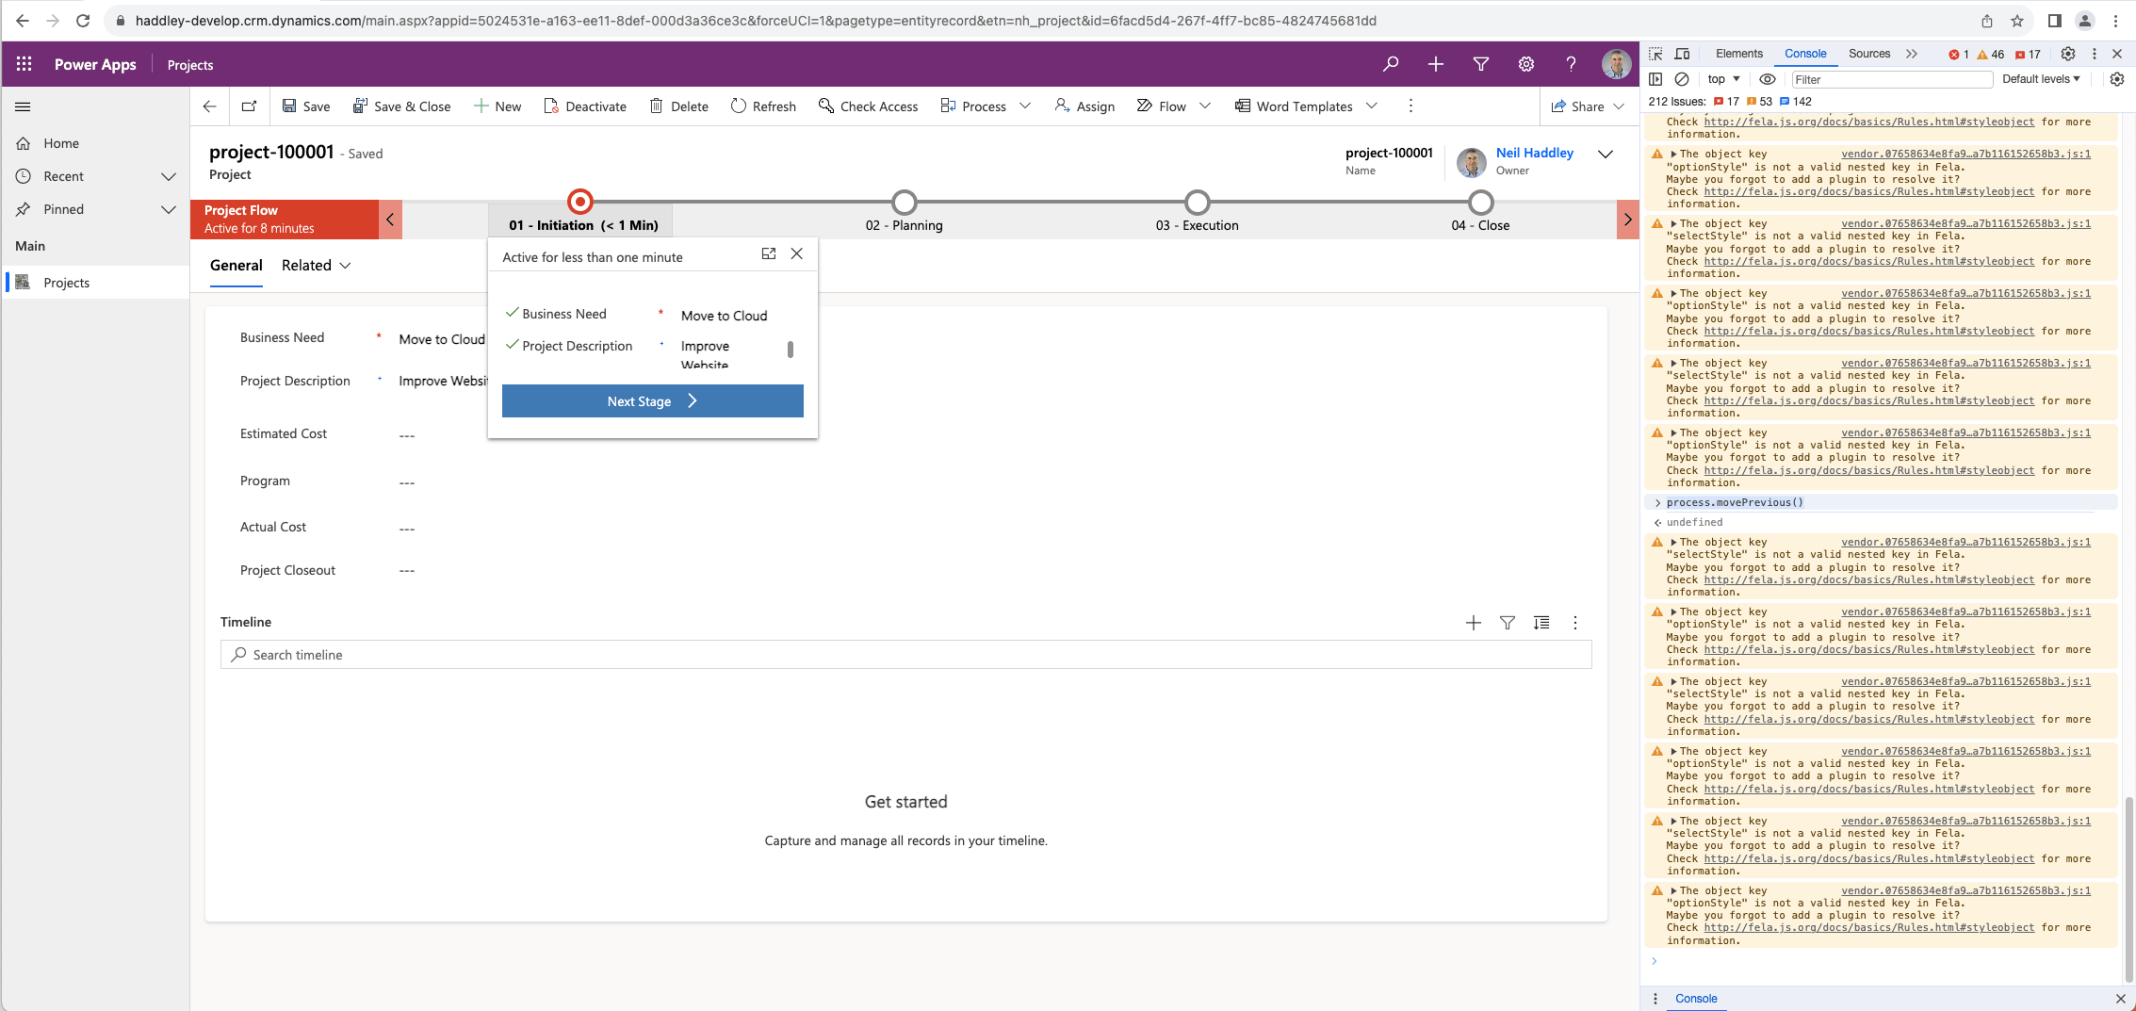
Task: Open the Related tab dropdown
Action: point(316,265)
